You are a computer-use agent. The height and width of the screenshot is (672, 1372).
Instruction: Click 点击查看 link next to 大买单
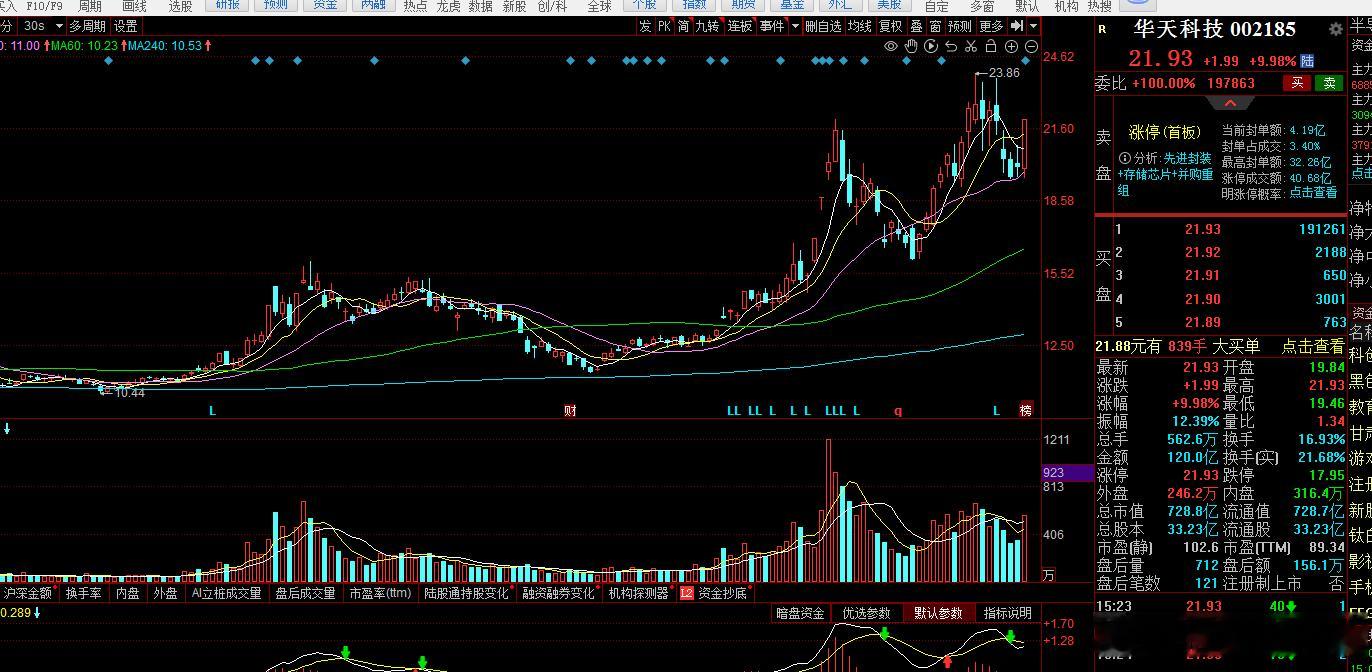coord(1314,346)
